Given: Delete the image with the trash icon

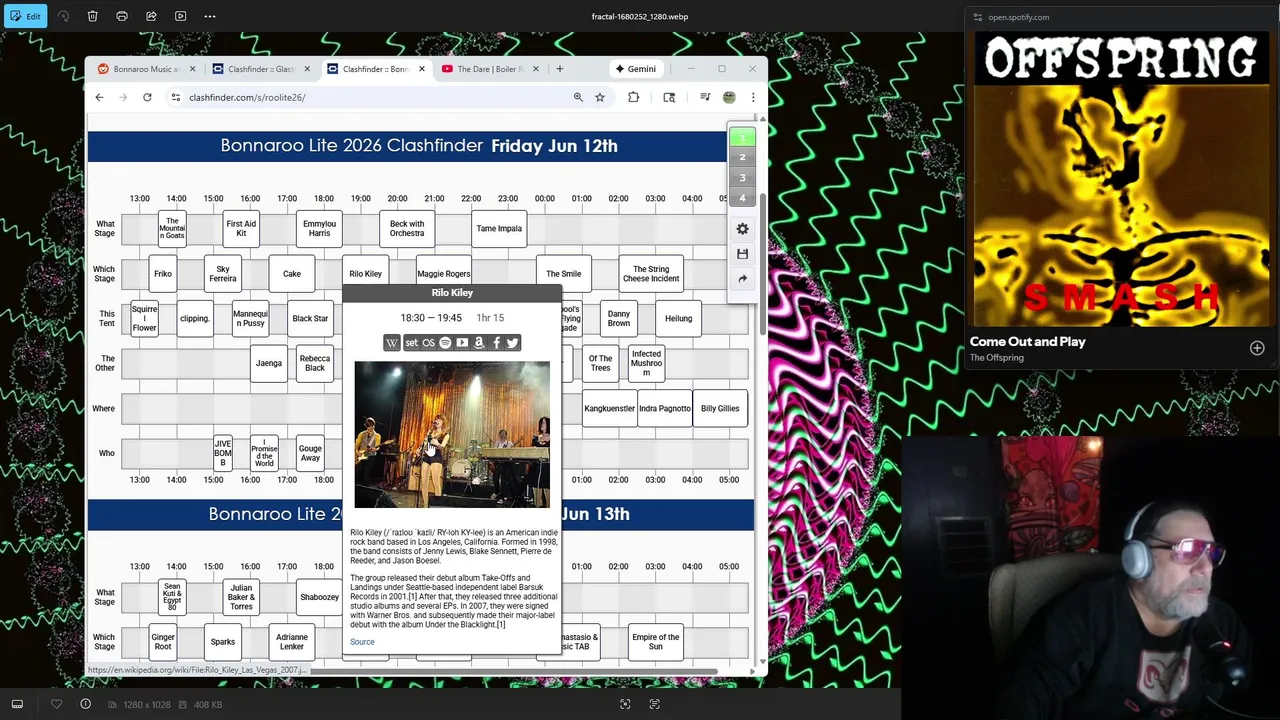Looking at the screenshot, I should (x=92, y=16).
